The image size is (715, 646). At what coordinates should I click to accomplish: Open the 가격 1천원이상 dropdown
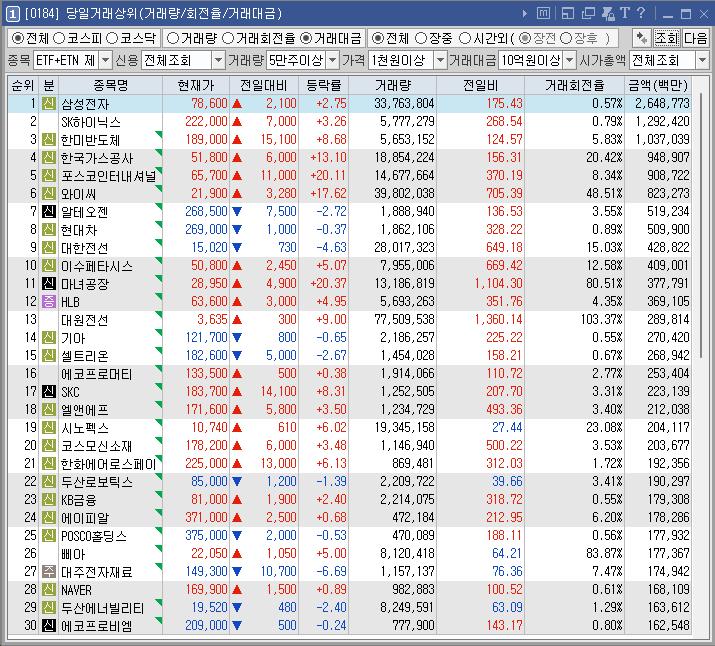pyautogui.click(x=440, y=60)
